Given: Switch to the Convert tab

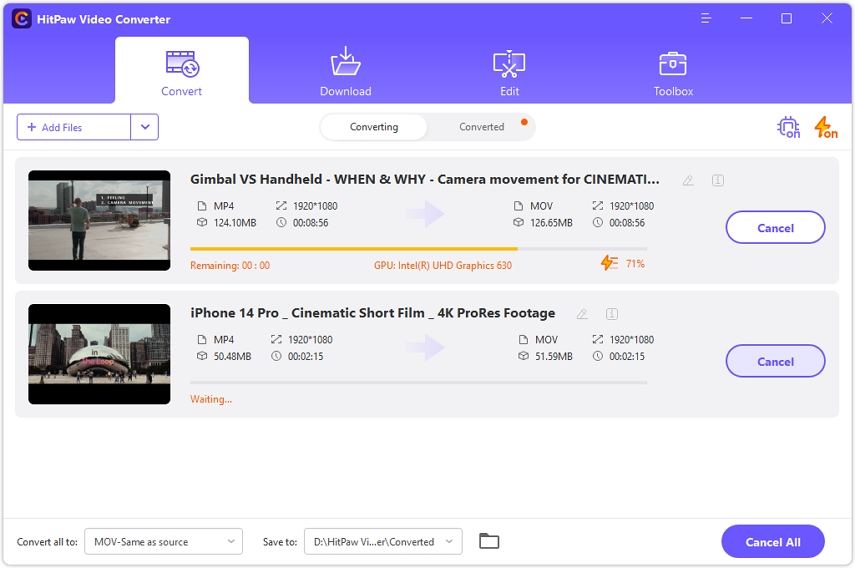Looking at the screenshot, I should [x=182, y=70].
